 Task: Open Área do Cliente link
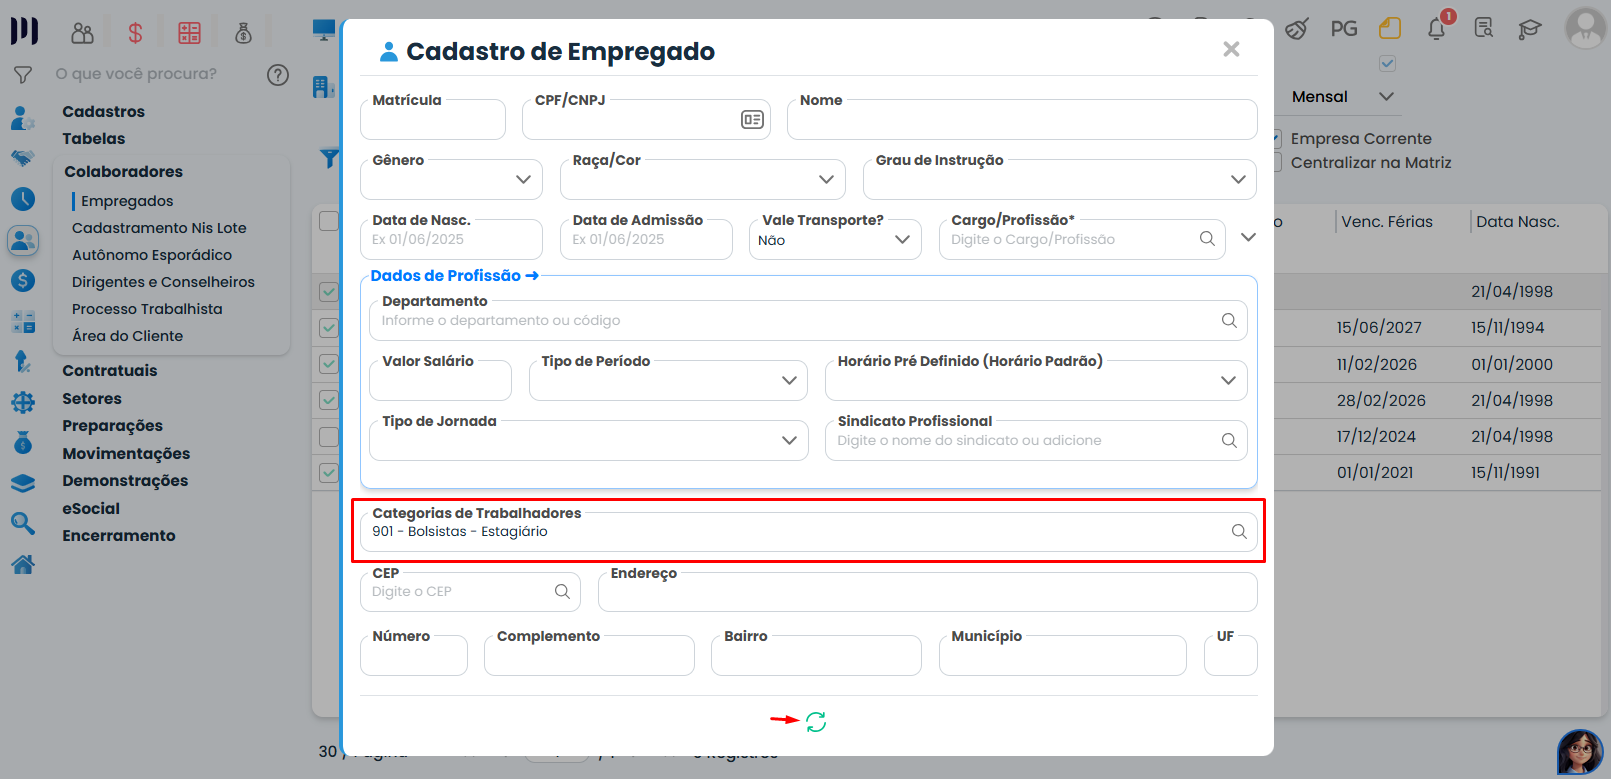(127, 336)
